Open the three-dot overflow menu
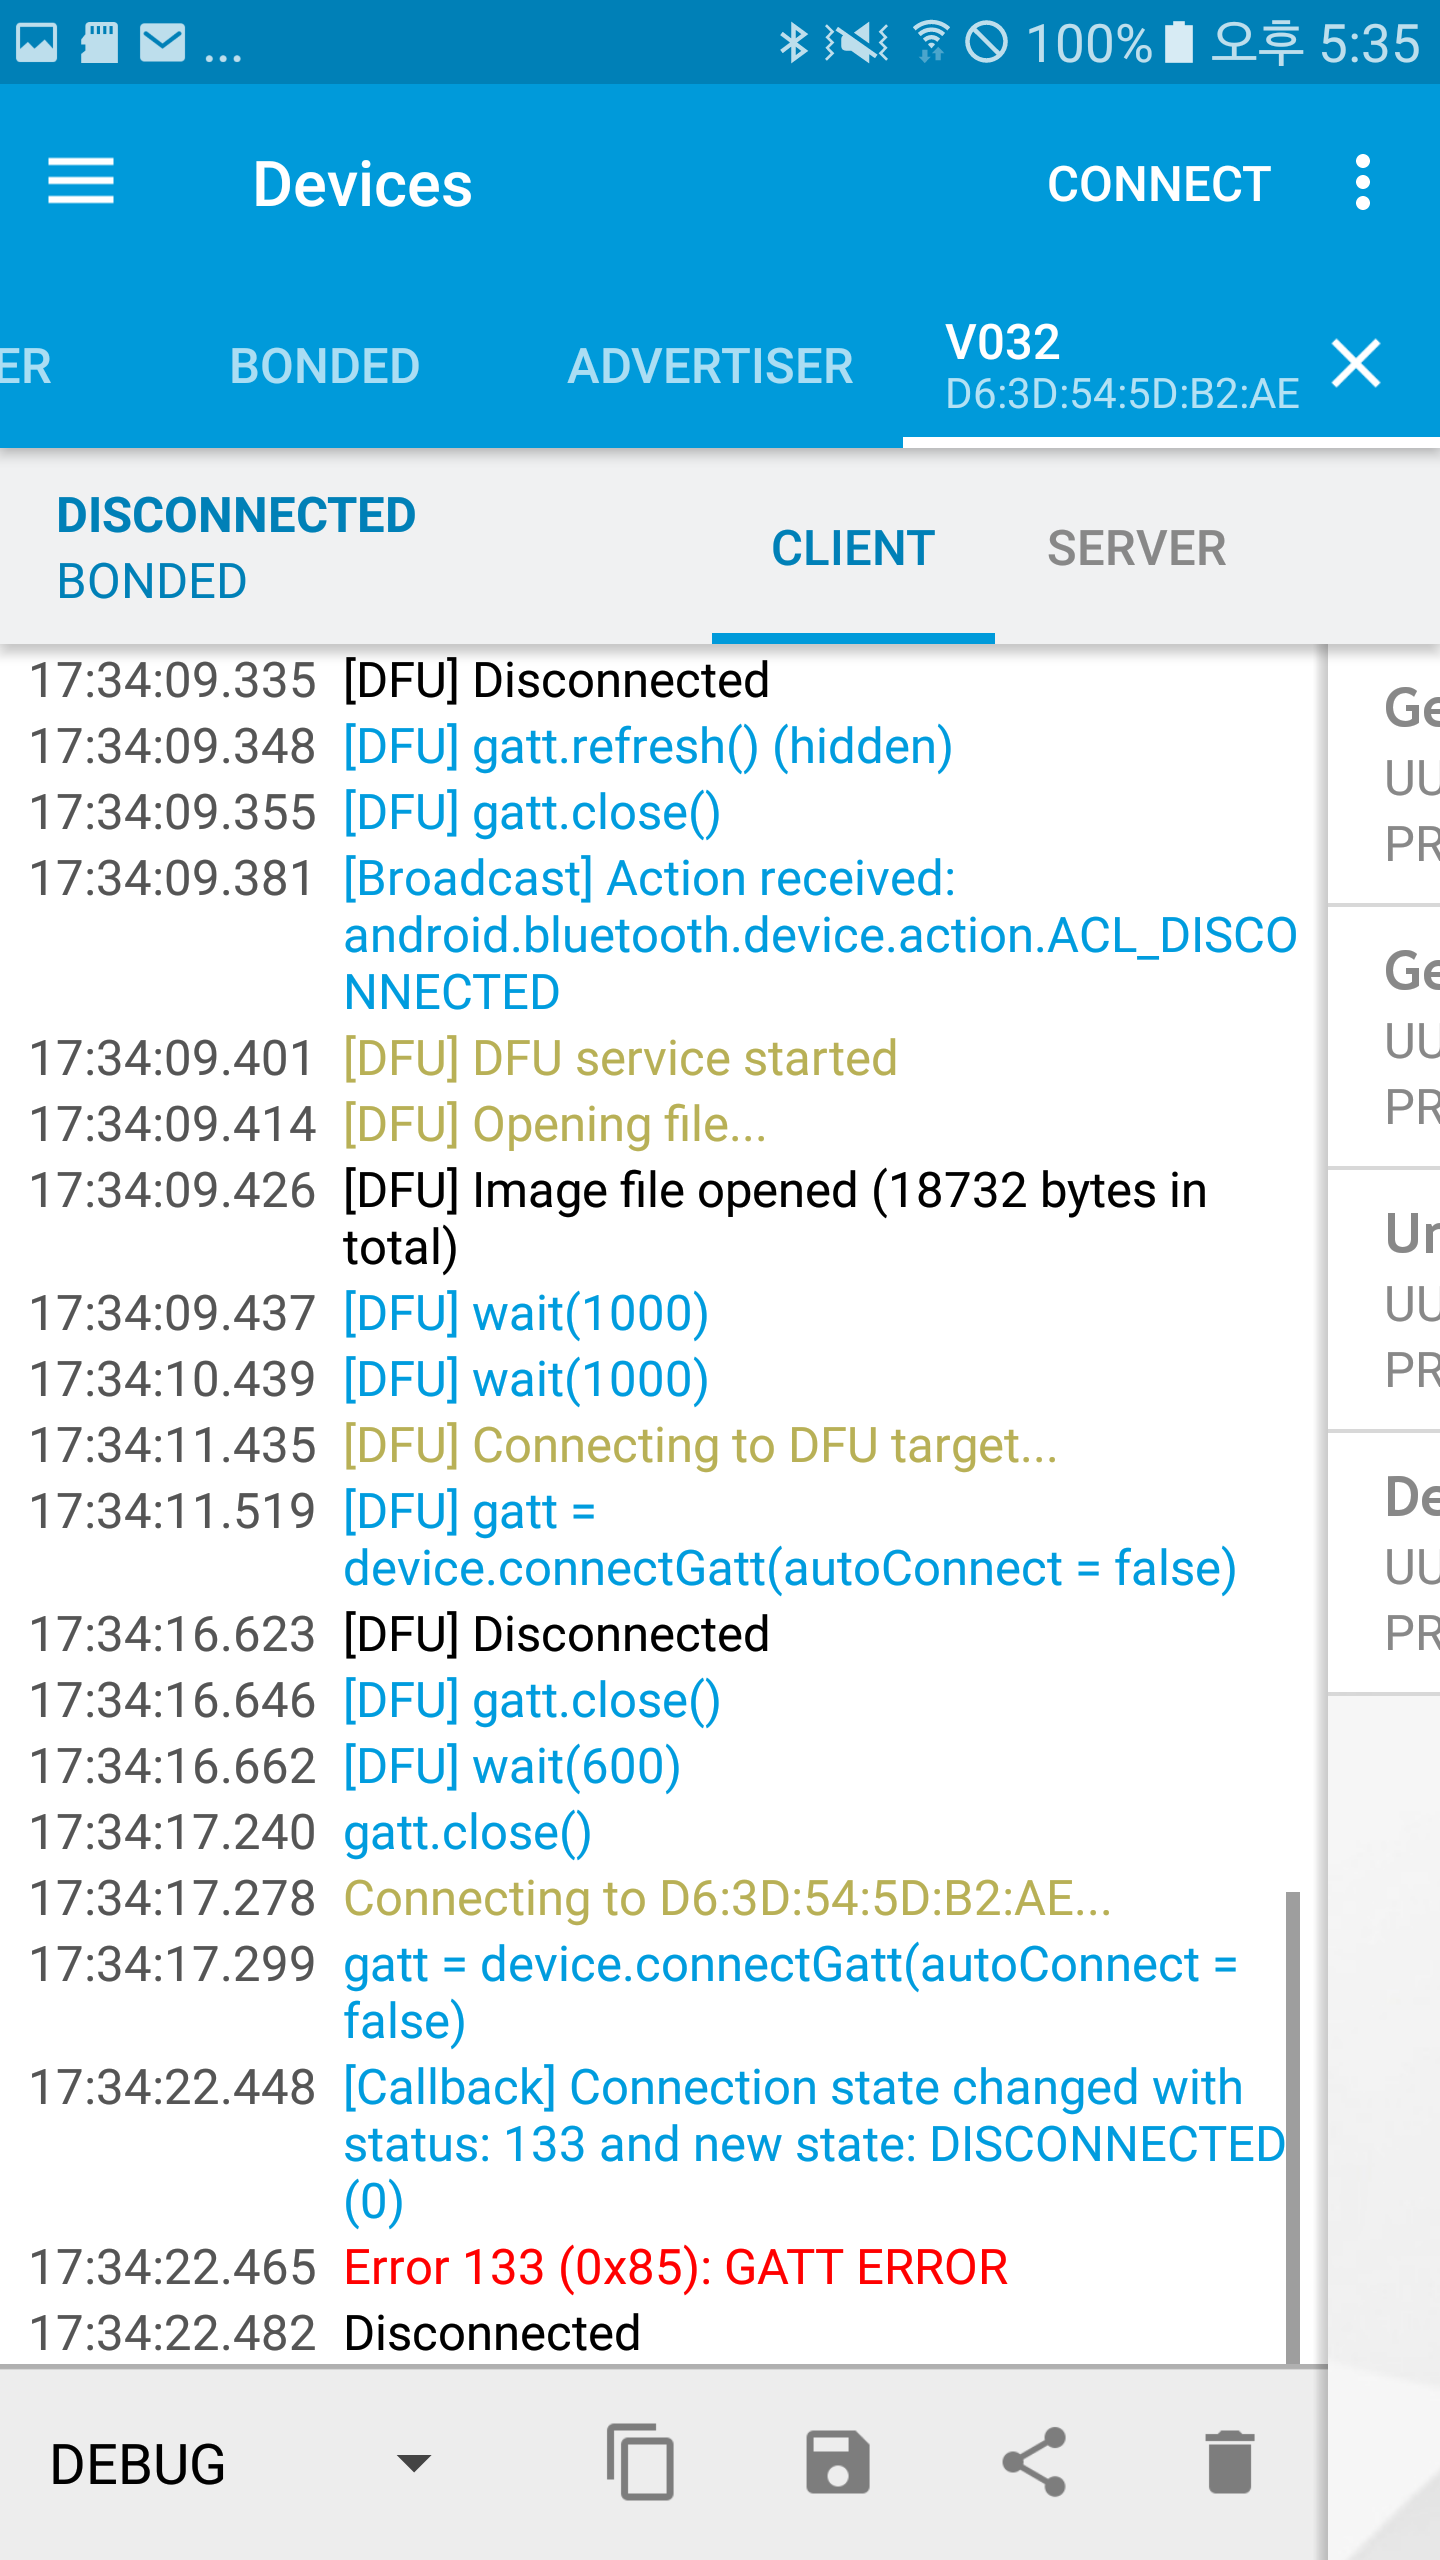Viewport: 1440px width, 2560px height. pos(1362,183)
